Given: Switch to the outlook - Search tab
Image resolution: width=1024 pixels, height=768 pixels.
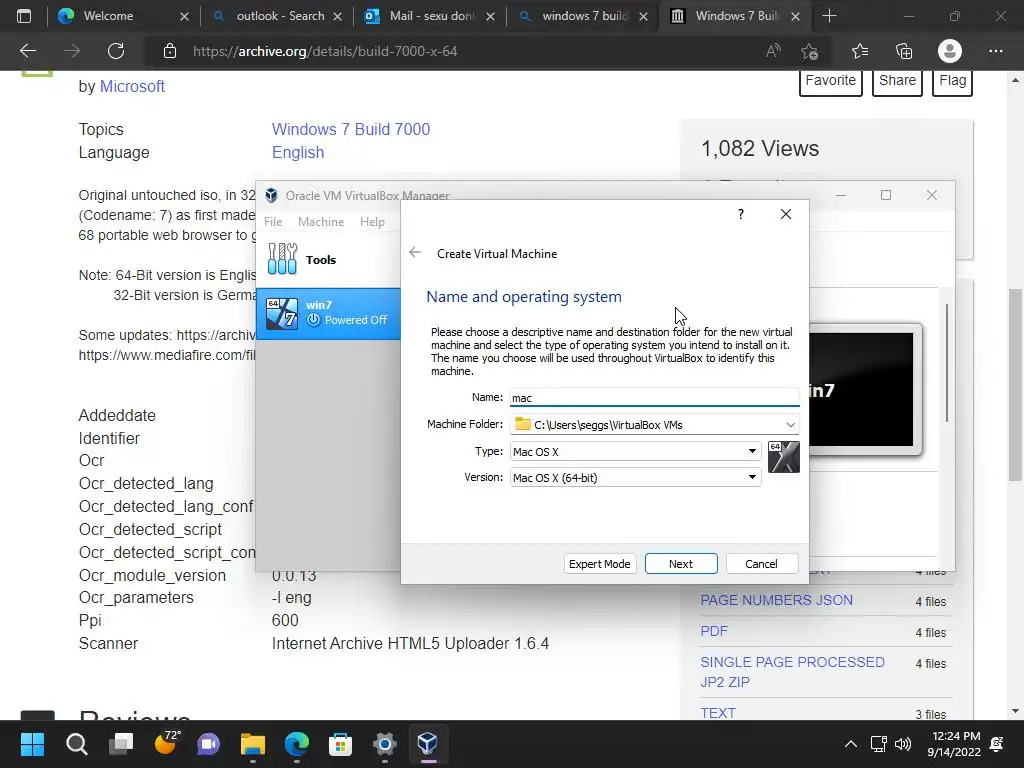Looking at the screenshot, I should (278, 16).
